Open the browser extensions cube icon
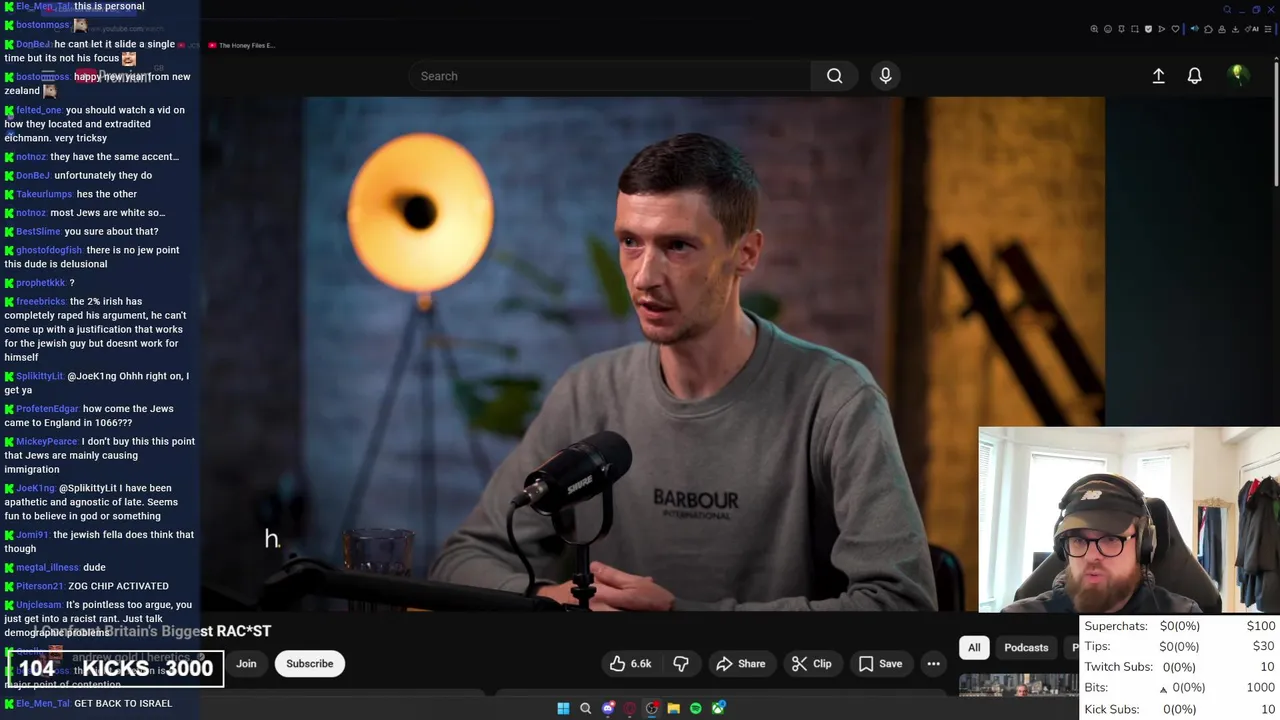This screenshot has width=1280, height=720. [x=1208, y=29]
